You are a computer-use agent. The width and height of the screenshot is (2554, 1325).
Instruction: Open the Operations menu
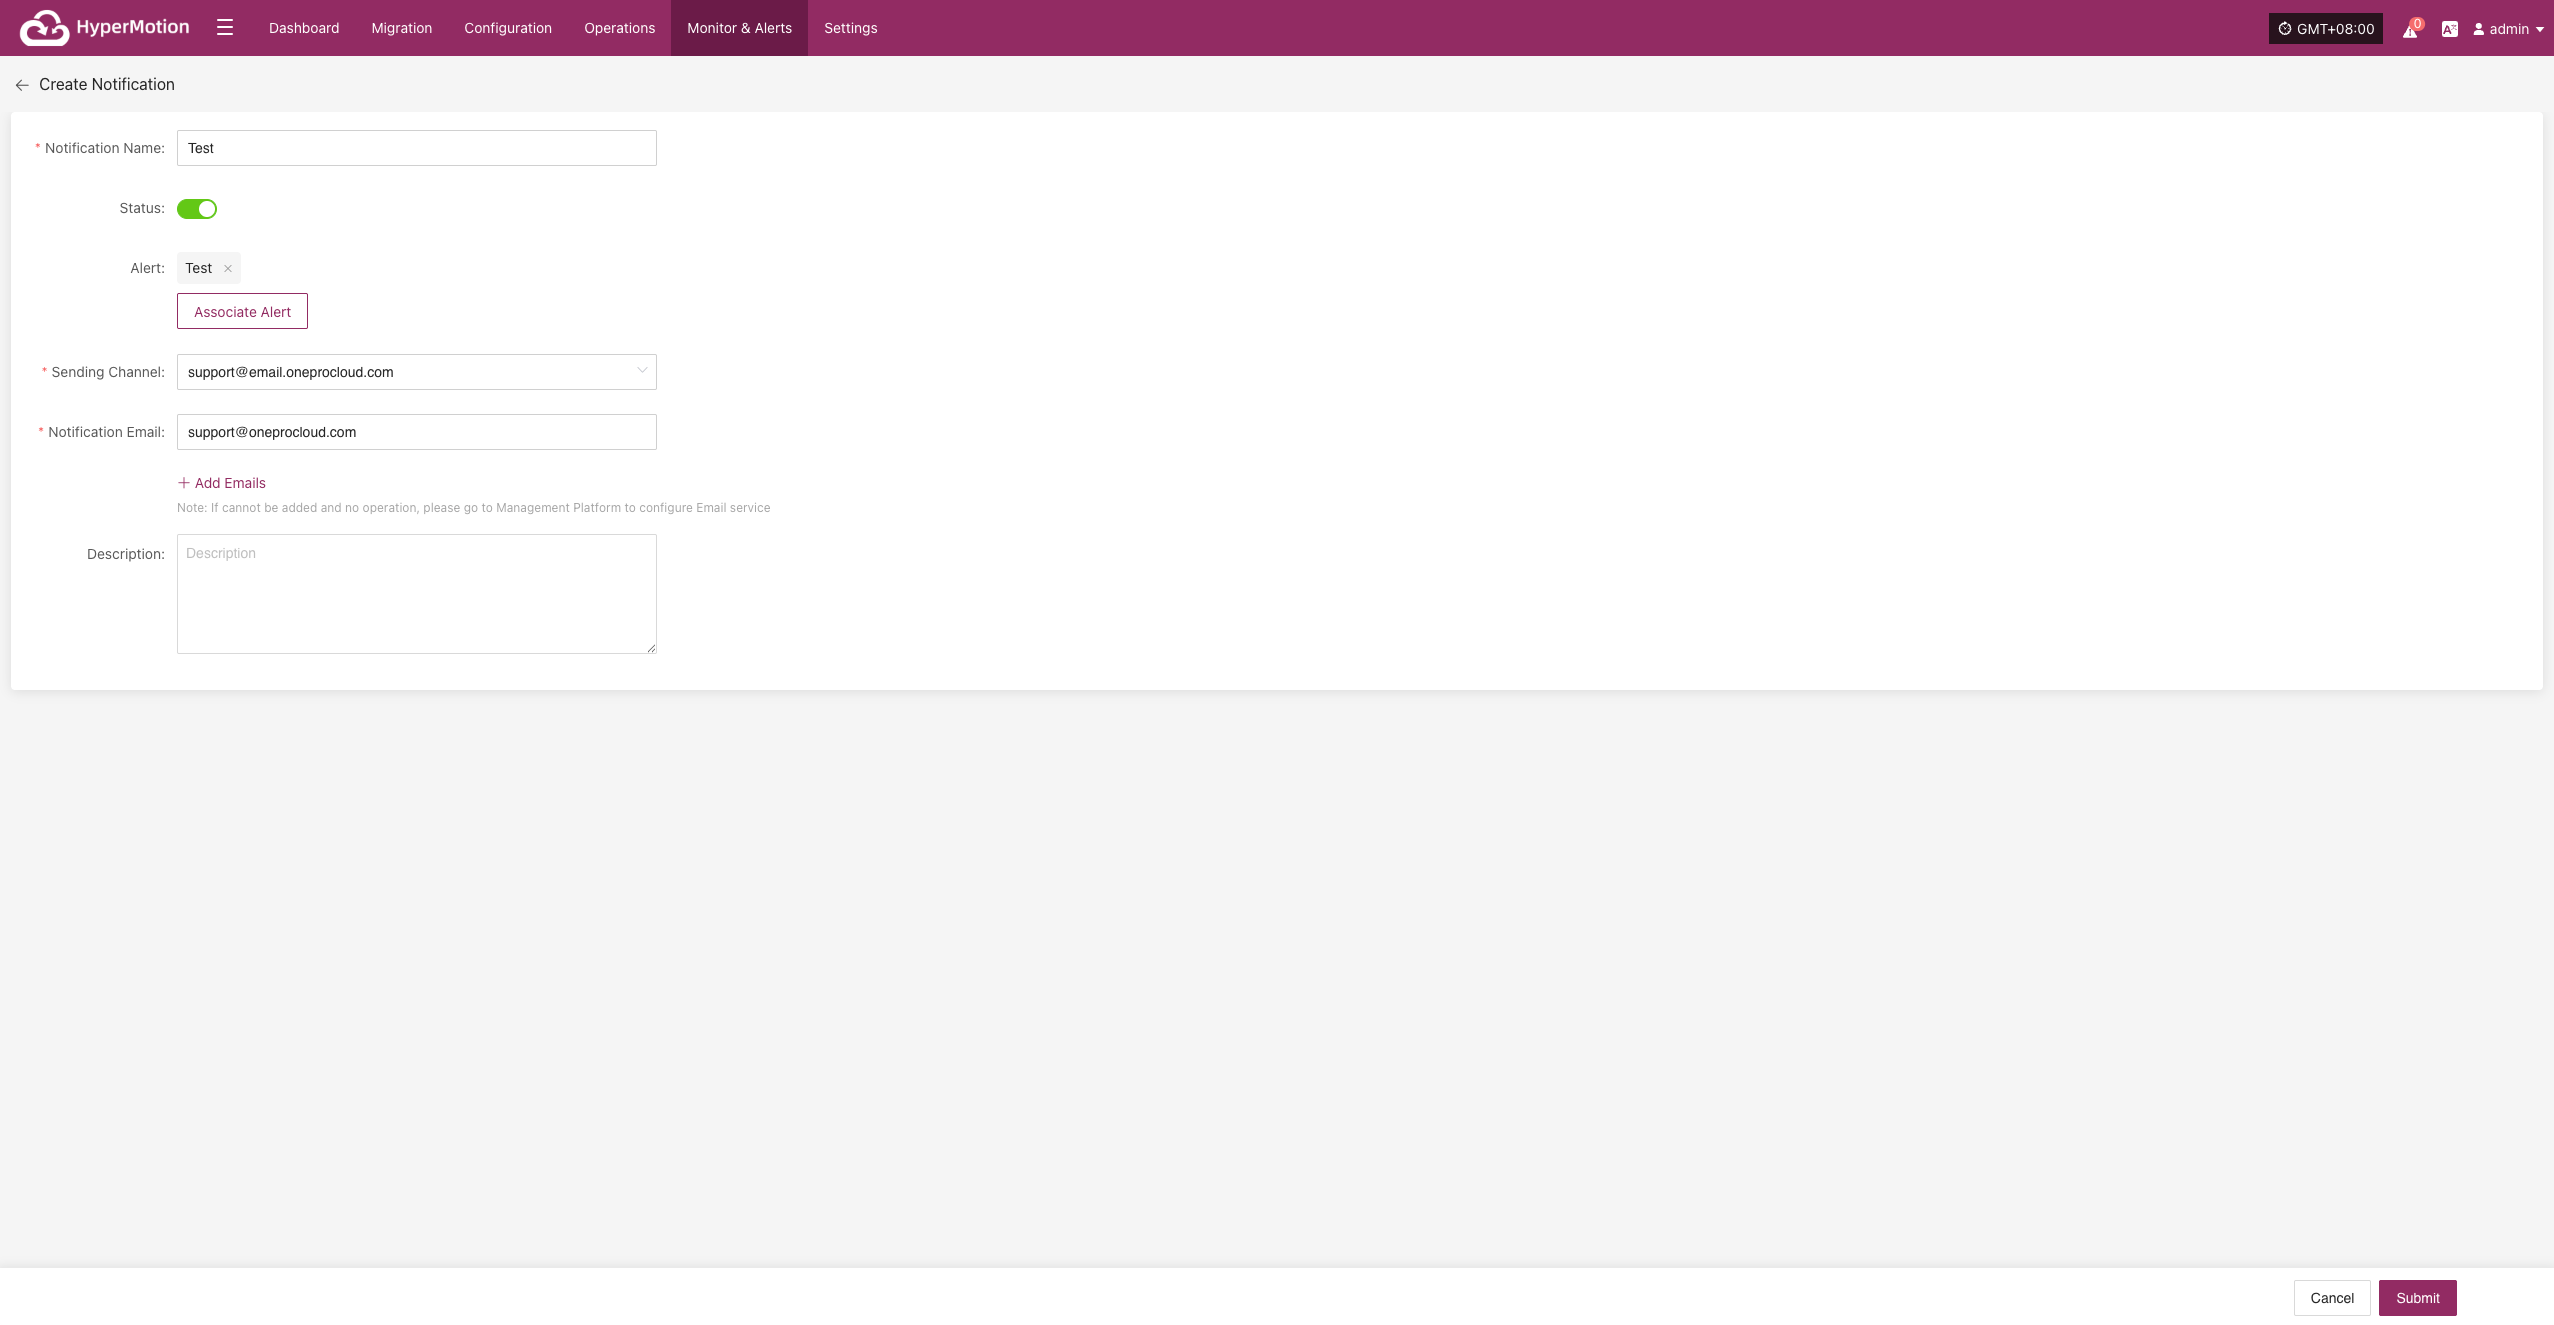click(620, 28)
